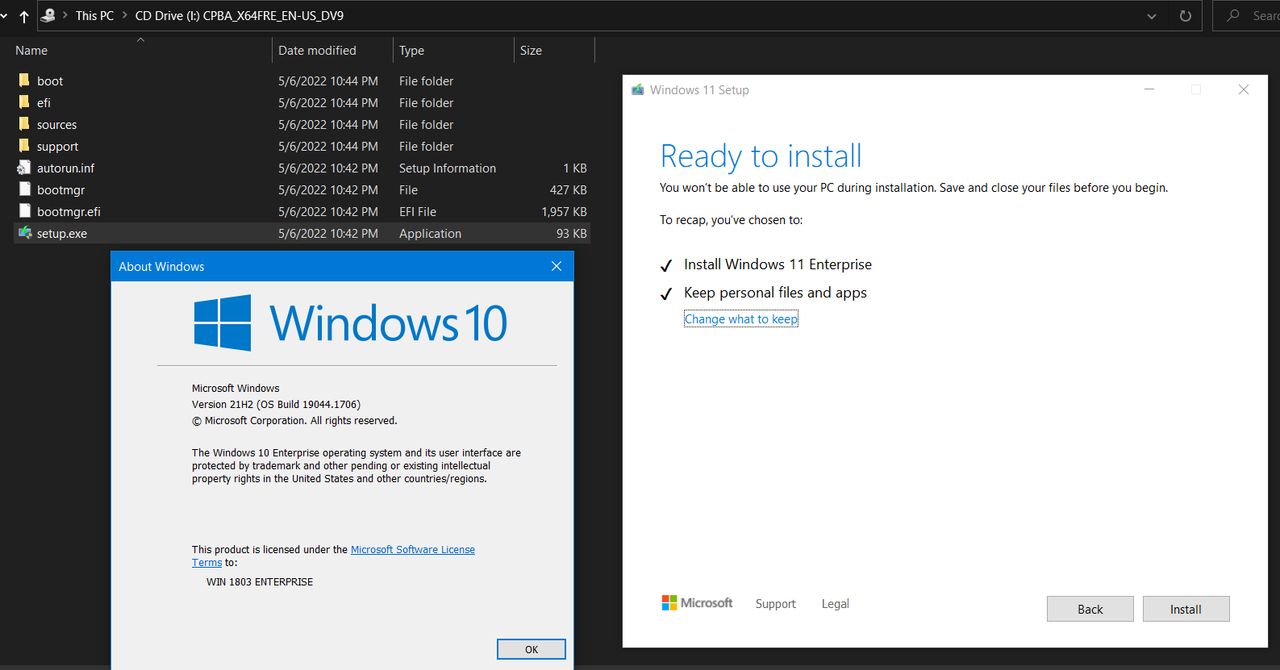Click the 1,957 KB size cell
Screen dimensions: 1280x670
pyautogui.click(x=564, y=212)
